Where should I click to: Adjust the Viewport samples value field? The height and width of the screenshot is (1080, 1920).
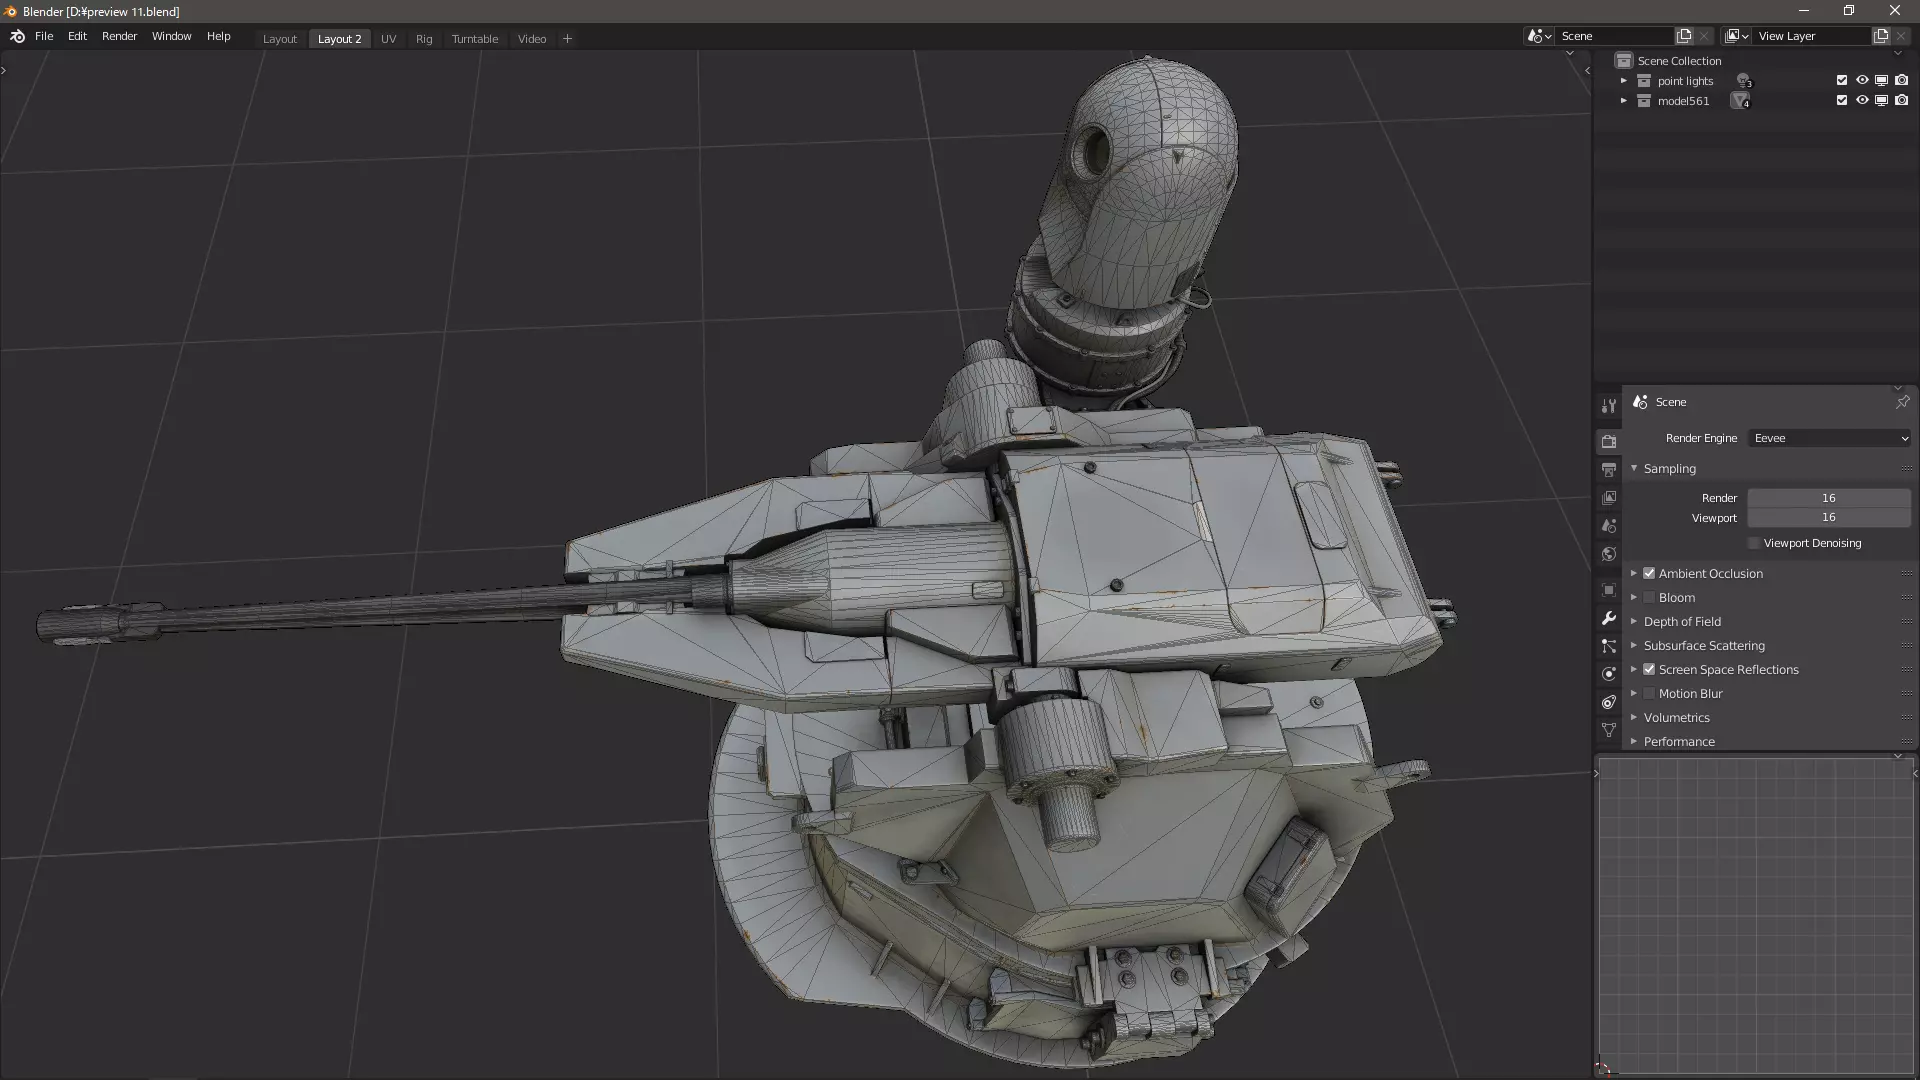1829,517
